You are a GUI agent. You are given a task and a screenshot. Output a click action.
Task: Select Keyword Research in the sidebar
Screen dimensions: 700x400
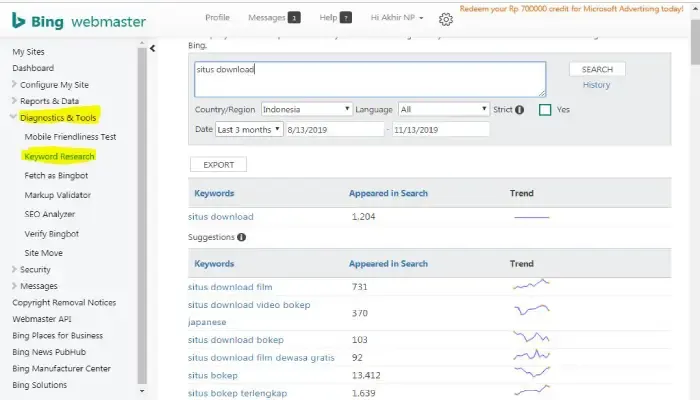[59, 156]
